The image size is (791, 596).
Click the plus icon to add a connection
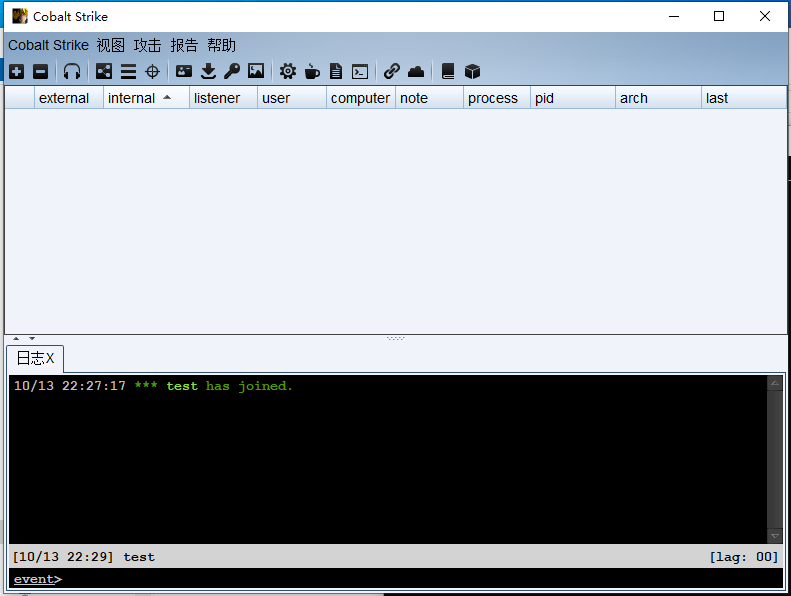[x=17, y=71]
